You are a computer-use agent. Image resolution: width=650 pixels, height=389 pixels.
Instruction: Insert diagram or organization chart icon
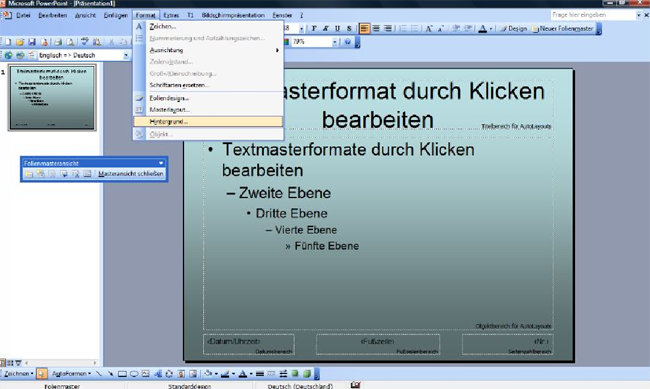coord(169,374)
